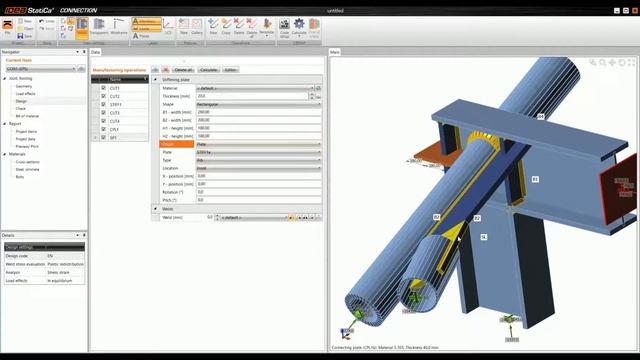Click the Undo icon

[47, 21]
